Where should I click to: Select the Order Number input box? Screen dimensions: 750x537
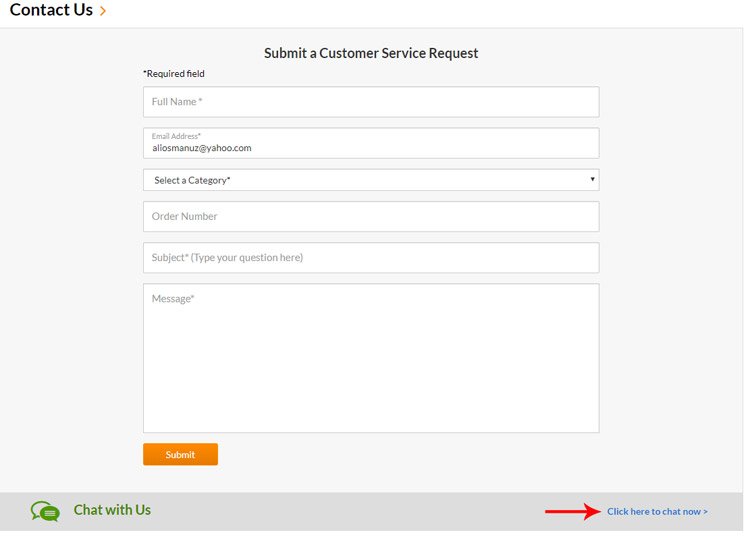point(371,217)
